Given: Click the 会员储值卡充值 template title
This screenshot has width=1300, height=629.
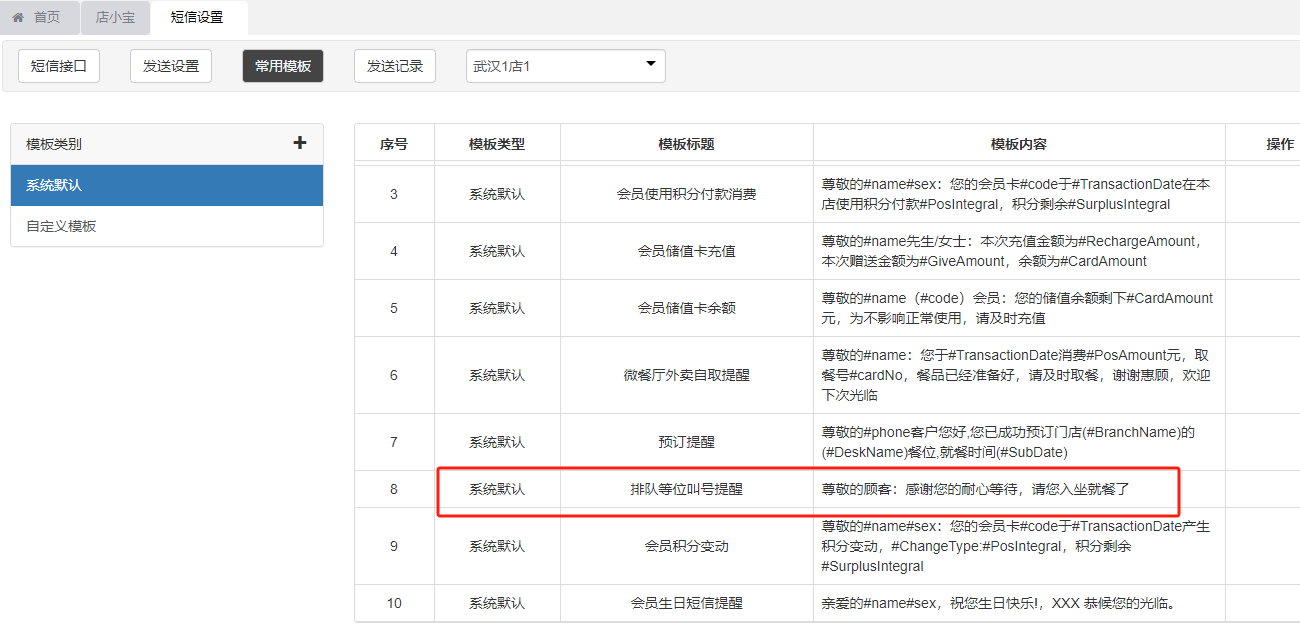Looking at the screenshot, I should click(x=686, y=251).
